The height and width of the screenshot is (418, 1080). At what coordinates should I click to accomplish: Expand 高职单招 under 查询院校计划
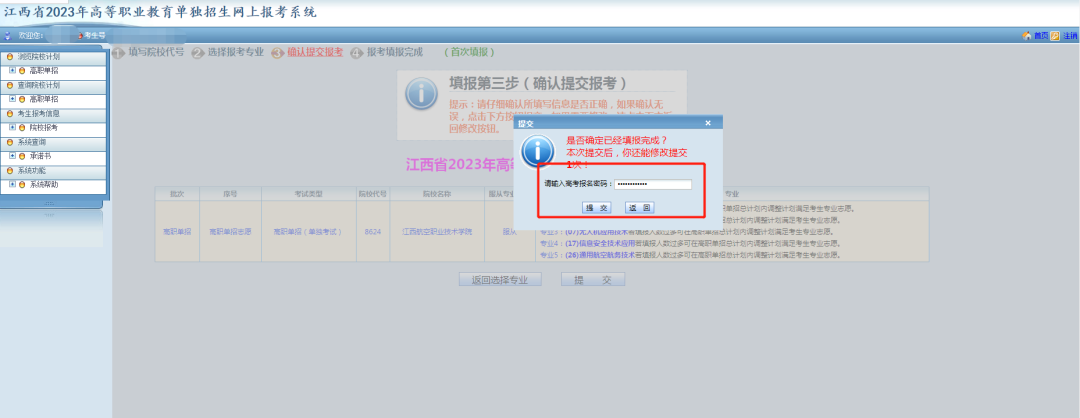[x=12, y=99]
